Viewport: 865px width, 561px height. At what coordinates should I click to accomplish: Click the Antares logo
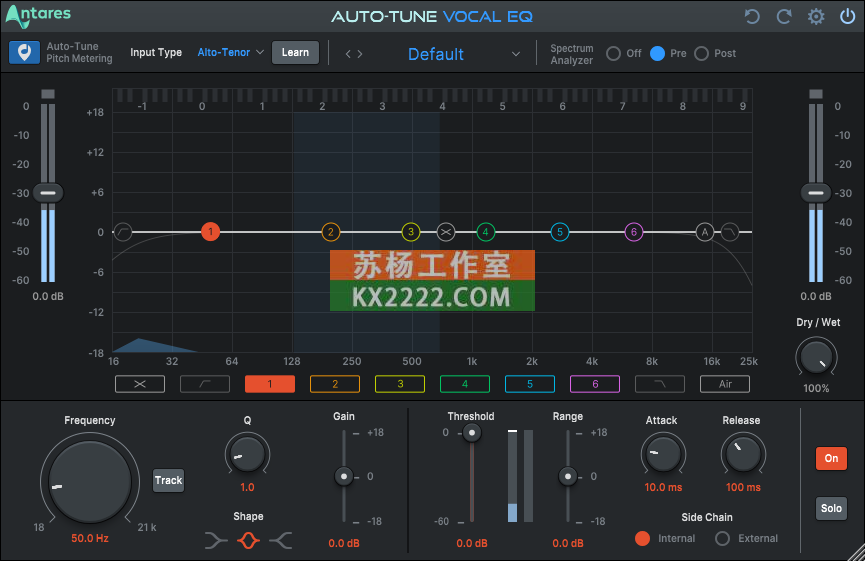point(38,15)
